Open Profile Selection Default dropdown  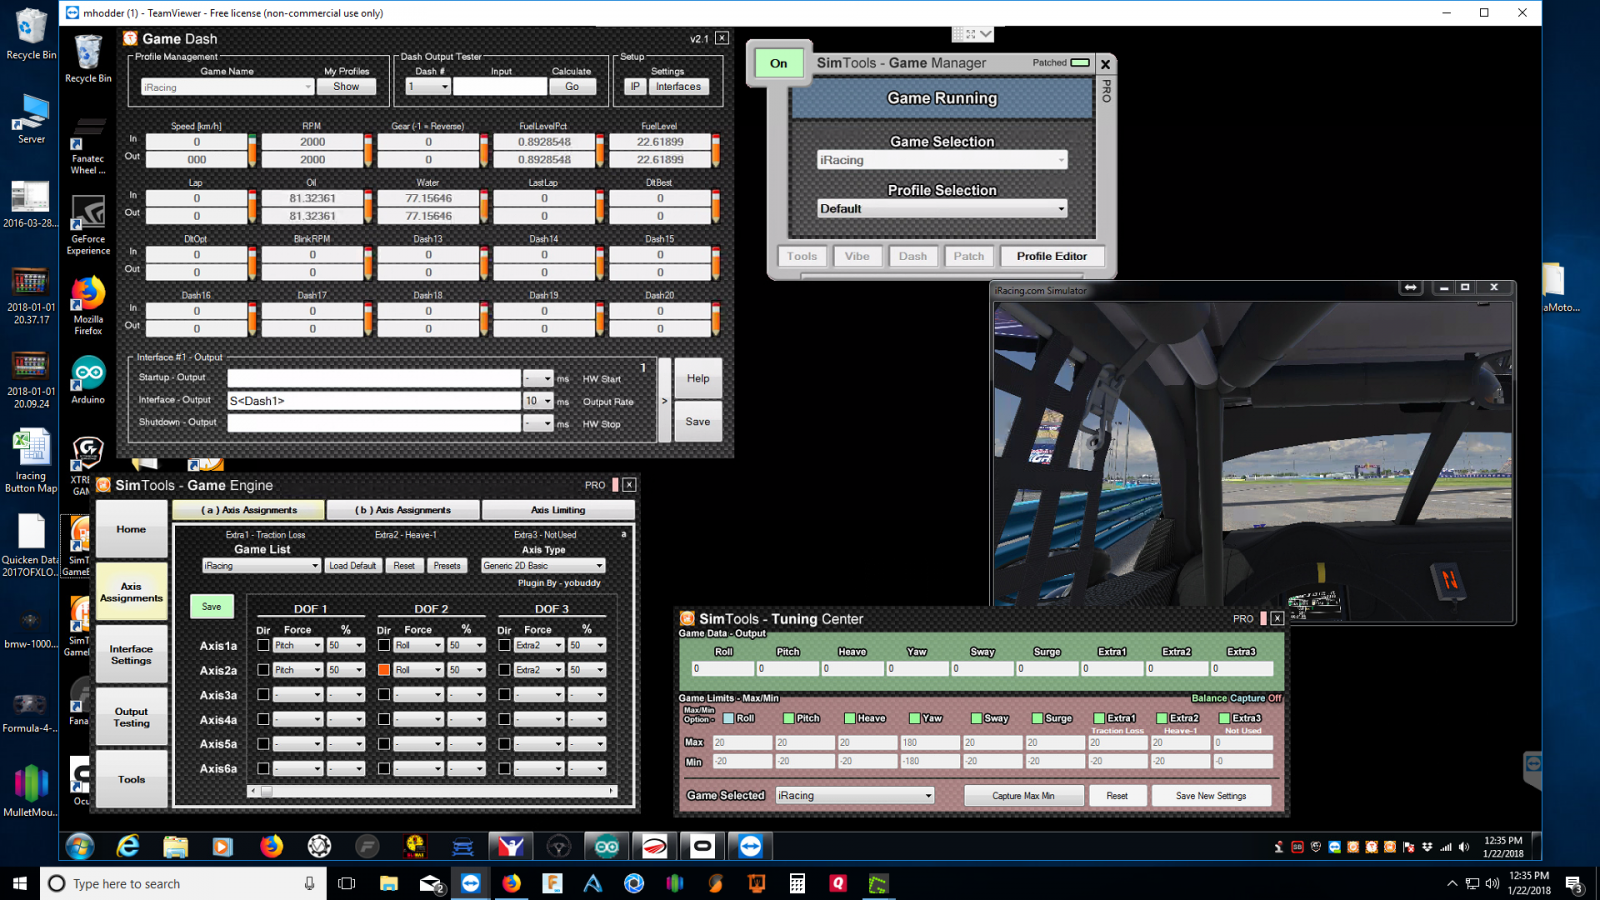[942, 209]
